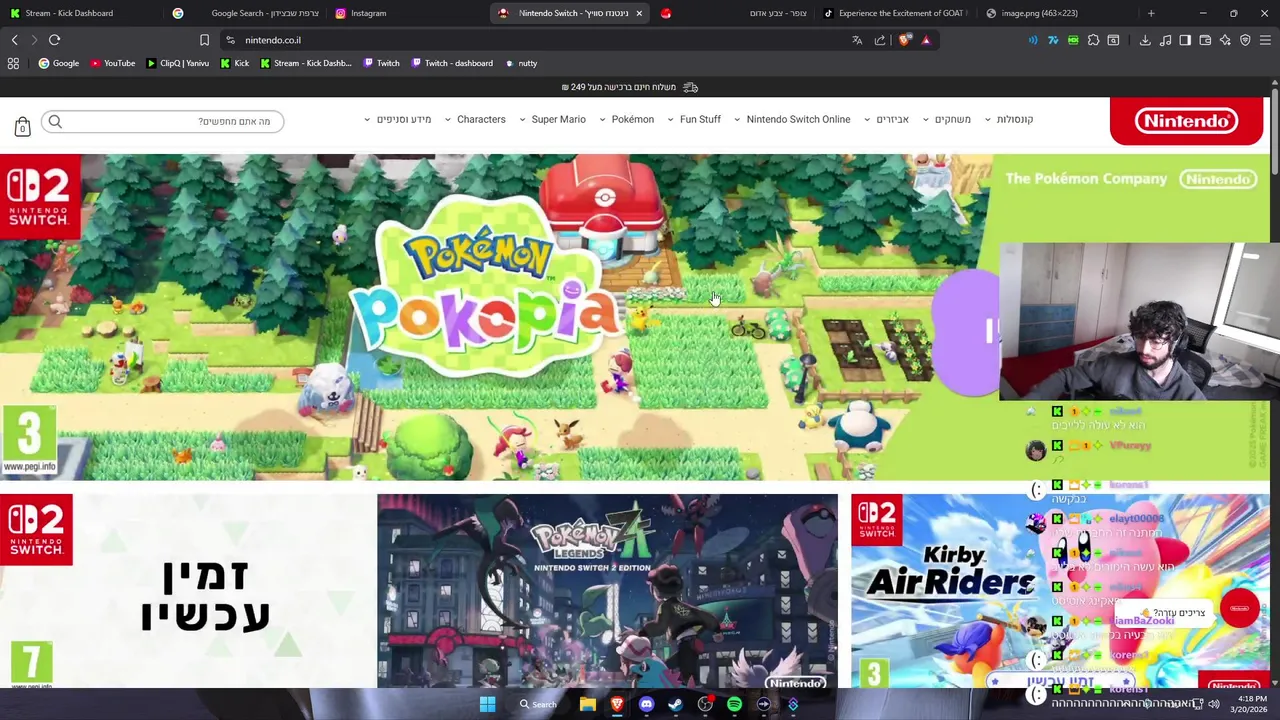Switch to the צופר - צבע אדום tab
1280x720 pixels.
point(733,13)
